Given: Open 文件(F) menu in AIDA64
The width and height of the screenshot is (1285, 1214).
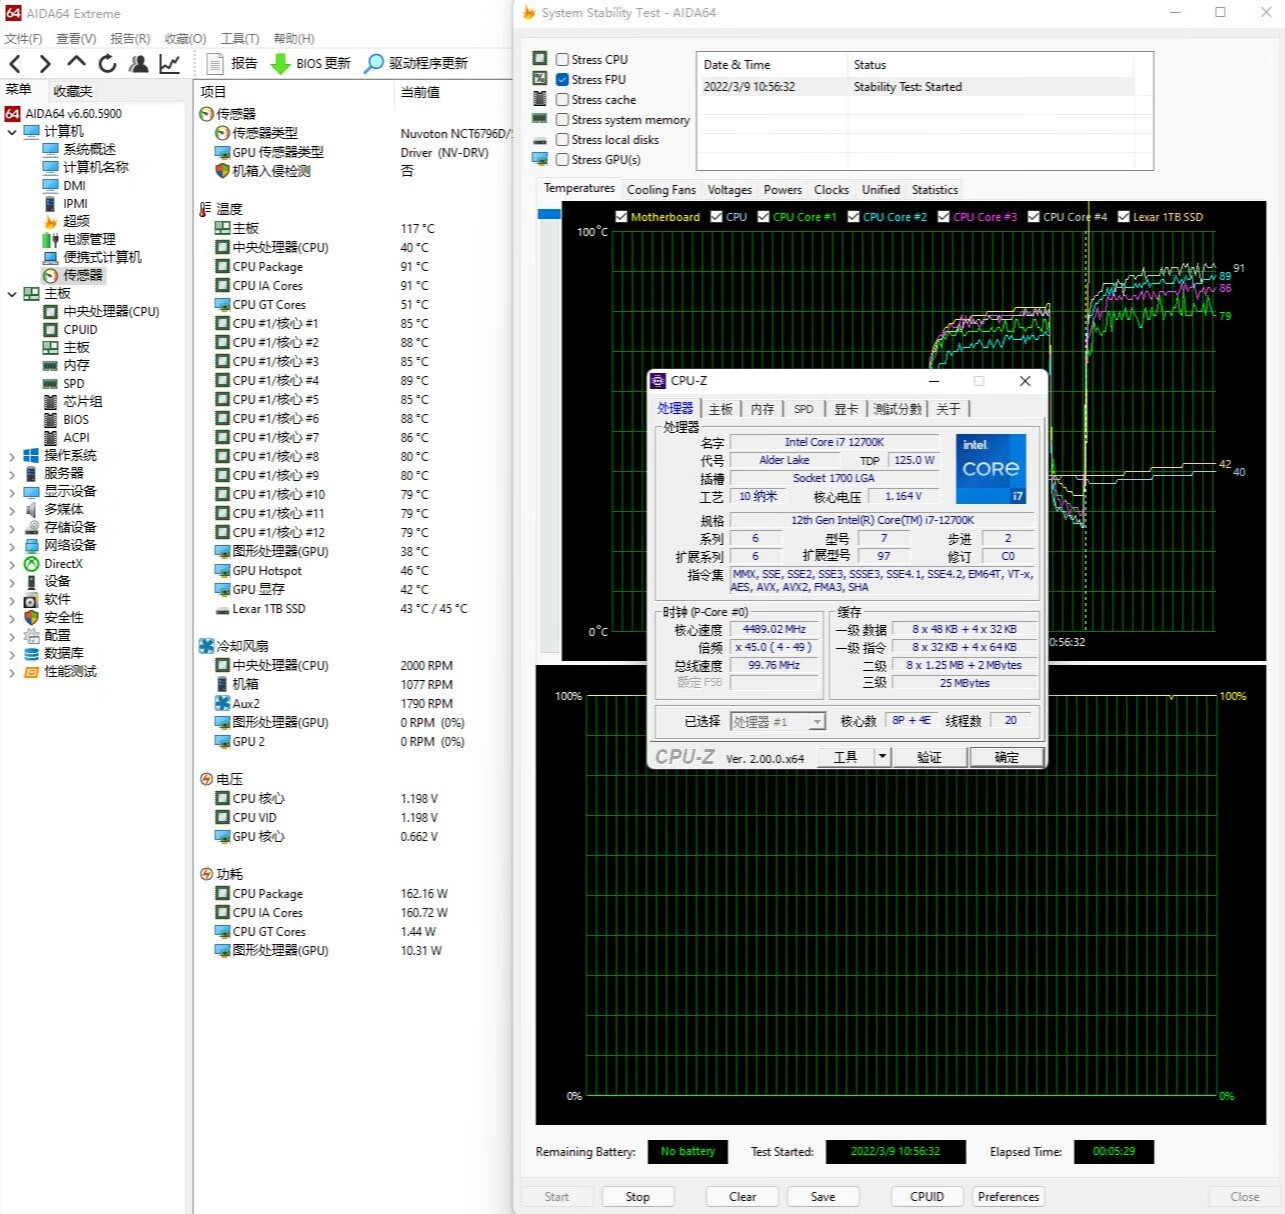Looking at the screenshot, I should tap(23, 38).
